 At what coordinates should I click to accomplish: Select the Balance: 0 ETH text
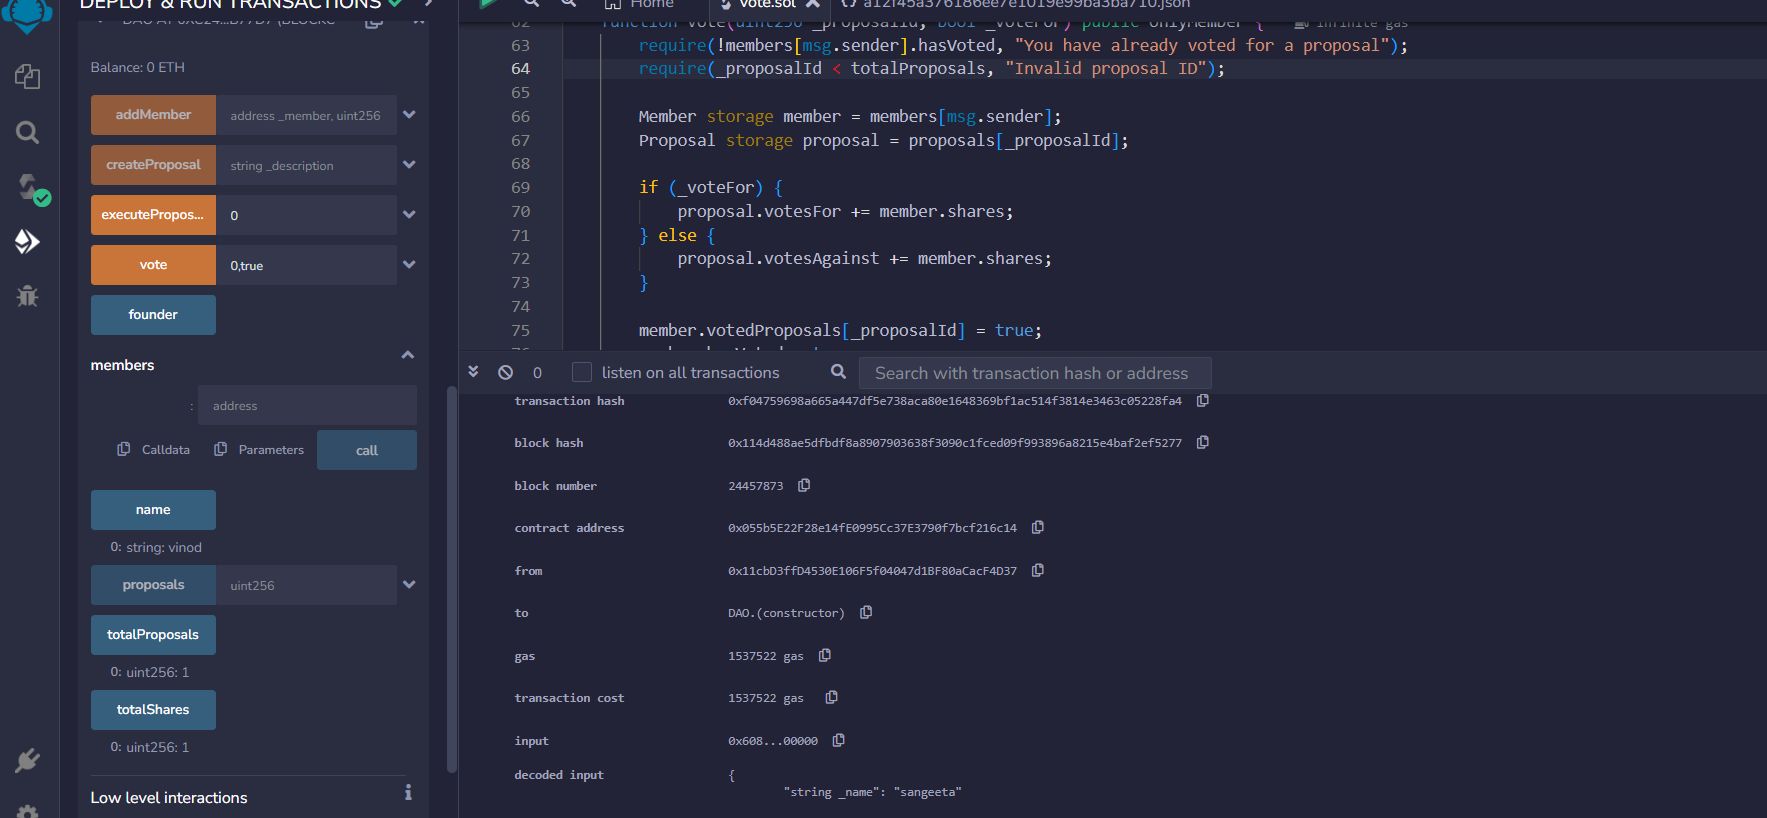(x=138, y=67)
